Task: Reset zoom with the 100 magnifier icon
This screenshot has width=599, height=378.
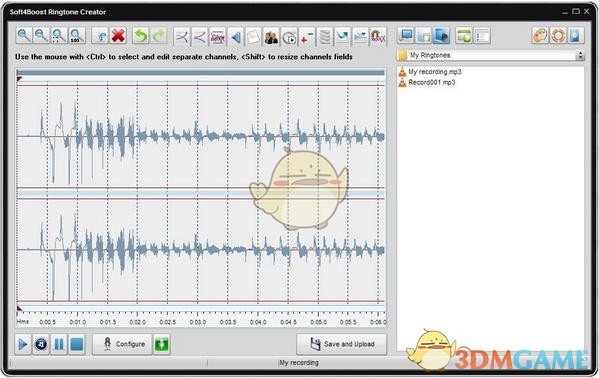Action: [x=76, y=36]
